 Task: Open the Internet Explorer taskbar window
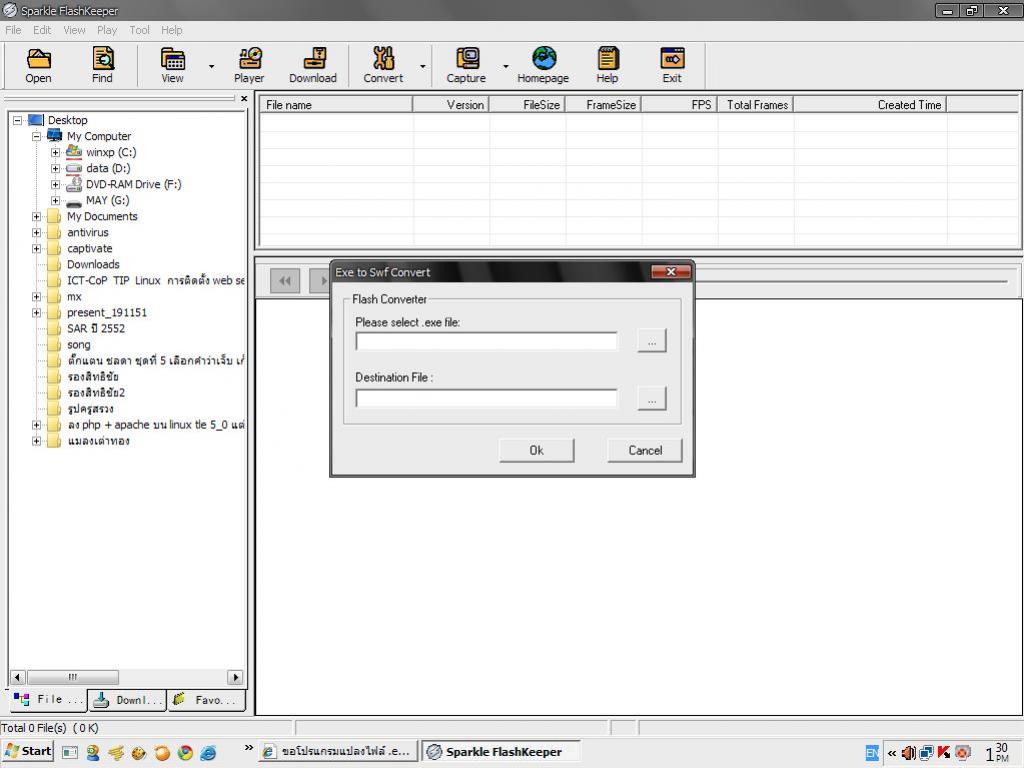338,752
